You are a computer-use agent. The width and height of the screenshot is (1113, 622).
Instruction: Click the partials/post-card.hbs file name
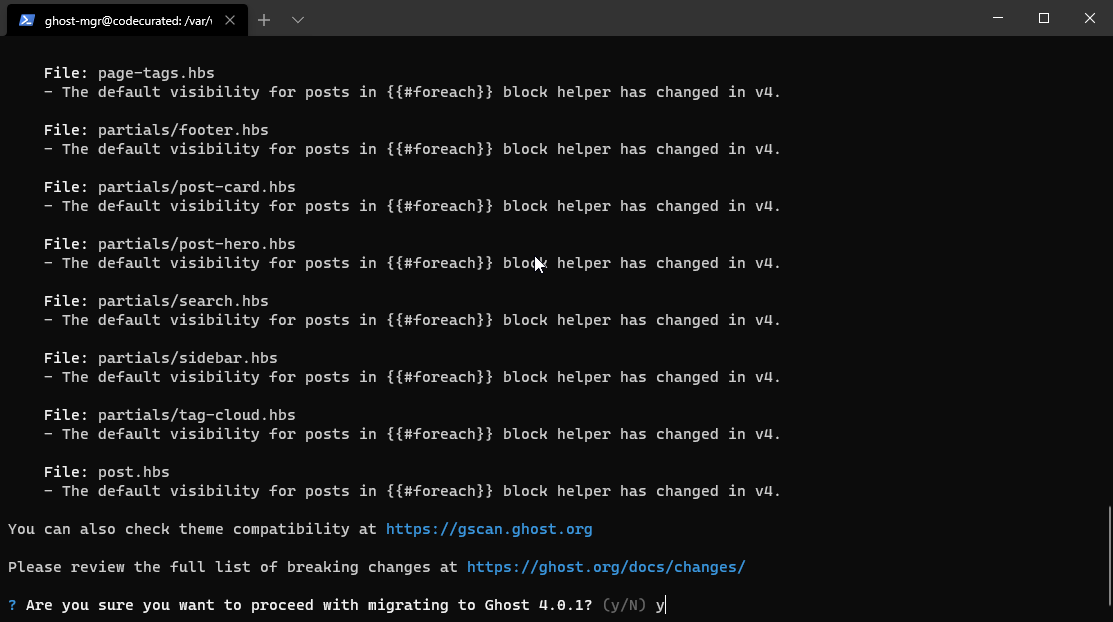click(x=197, y=187)
